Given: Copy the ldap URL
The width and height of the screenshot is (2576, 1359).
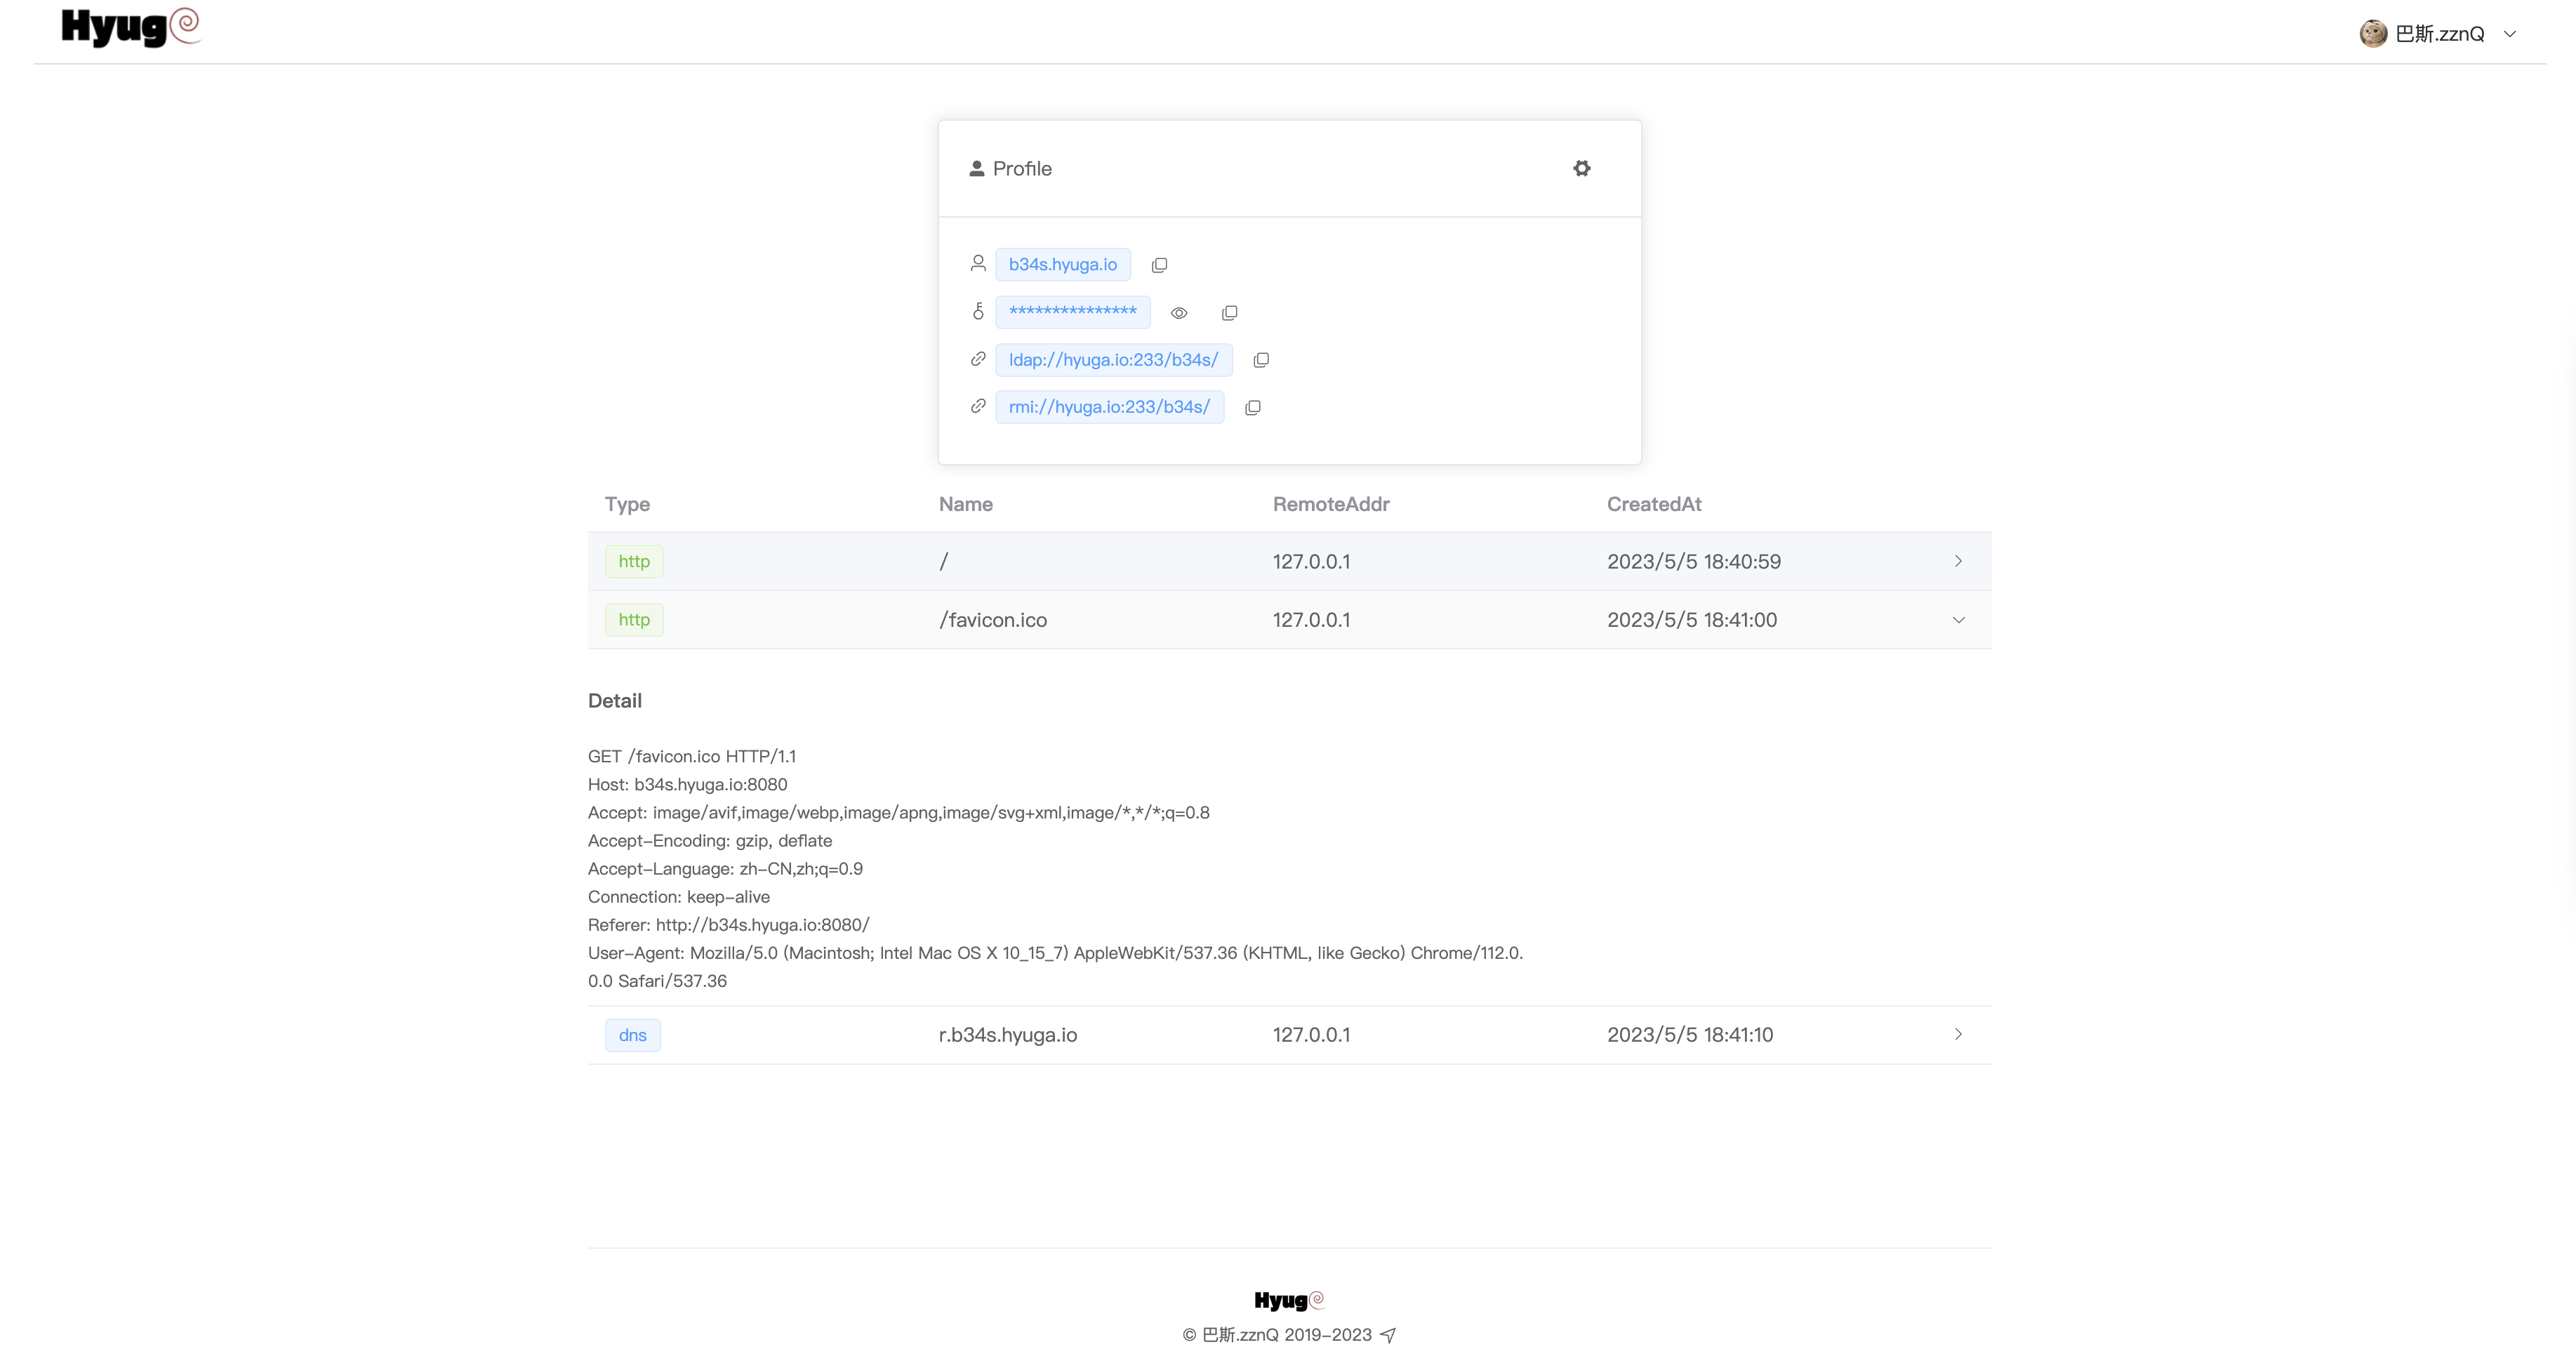Looking at the screenshot, I should 1261,360.
